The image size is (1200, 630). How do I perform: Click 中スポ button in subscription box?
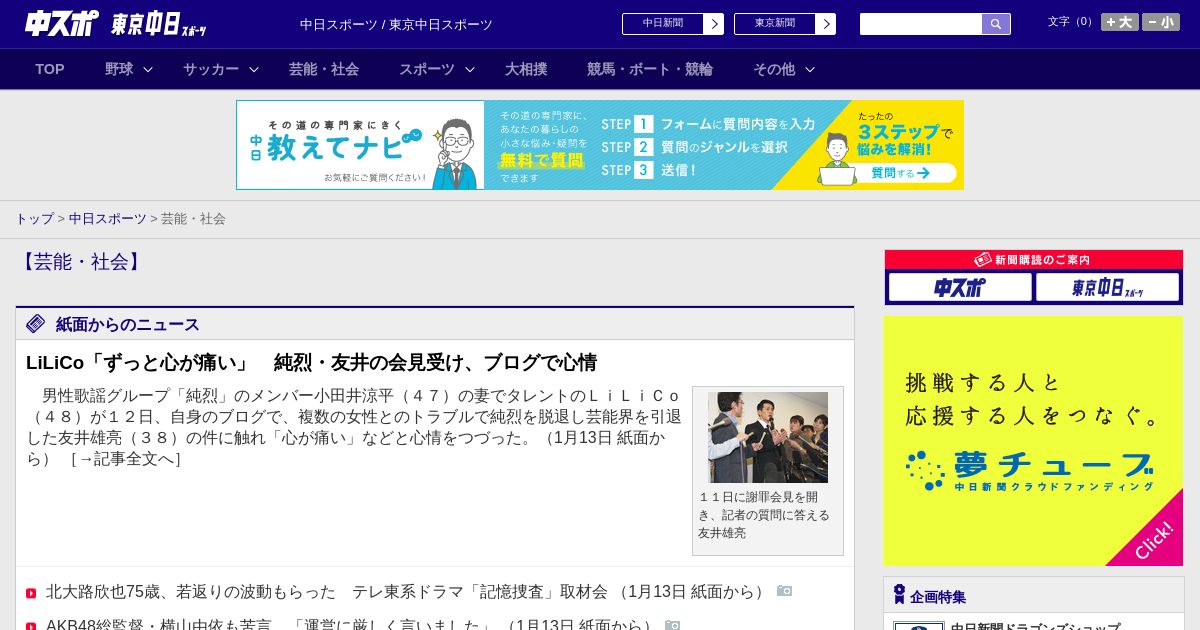[x=960, y=287]
